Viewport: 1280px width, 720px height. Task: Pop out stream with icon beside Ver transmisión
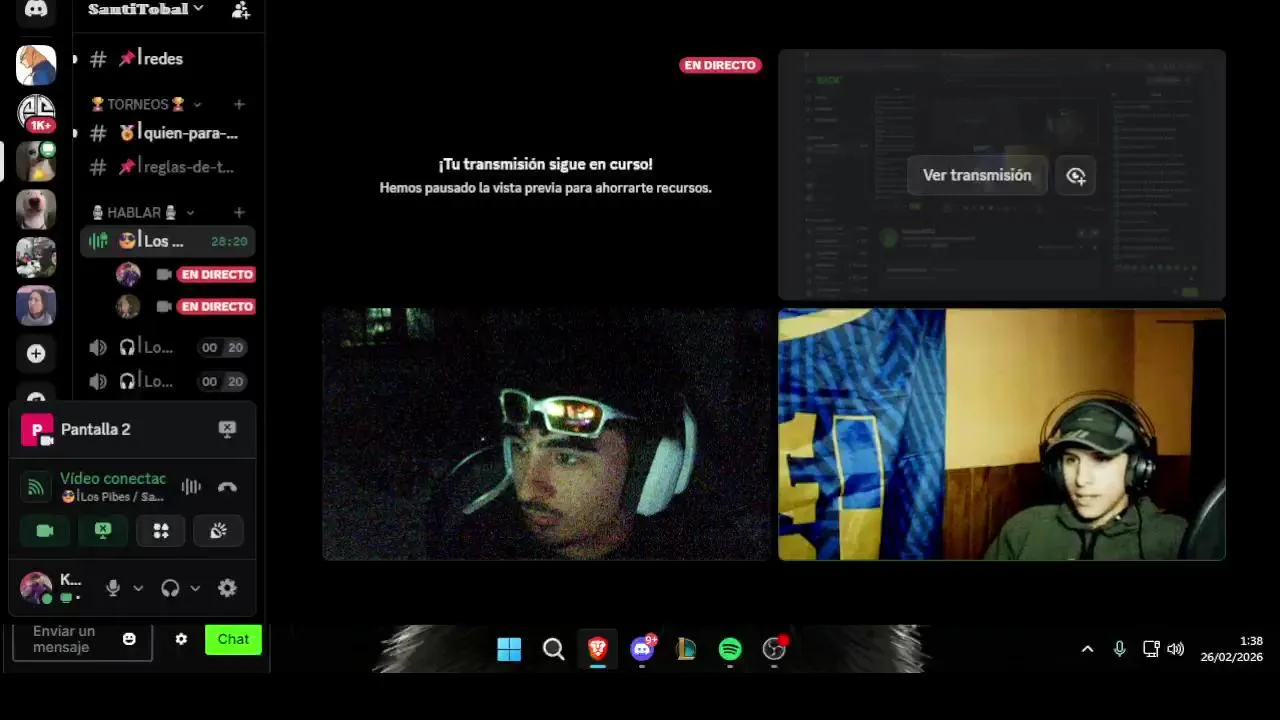[1076, 176]
